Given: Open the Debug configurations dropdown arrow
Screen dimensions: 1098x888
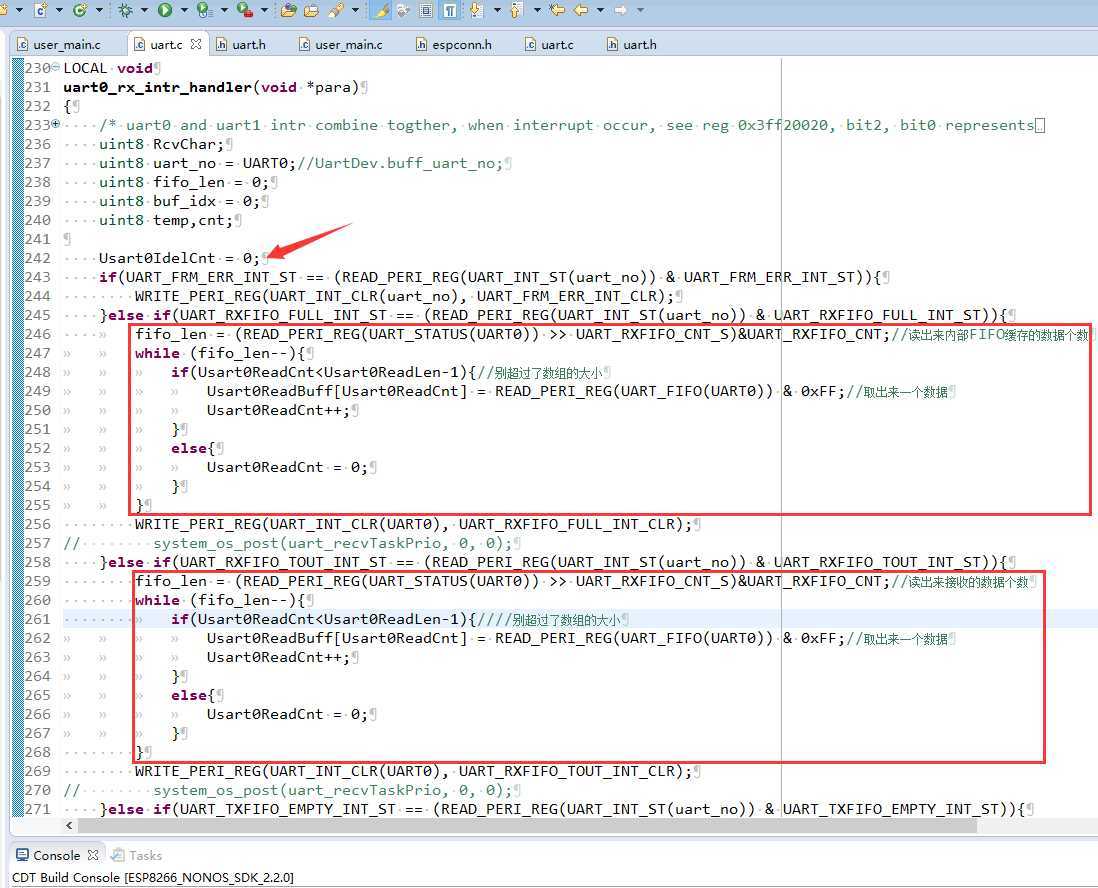Looking at the screenshot, I should click(x=144, y=10).
